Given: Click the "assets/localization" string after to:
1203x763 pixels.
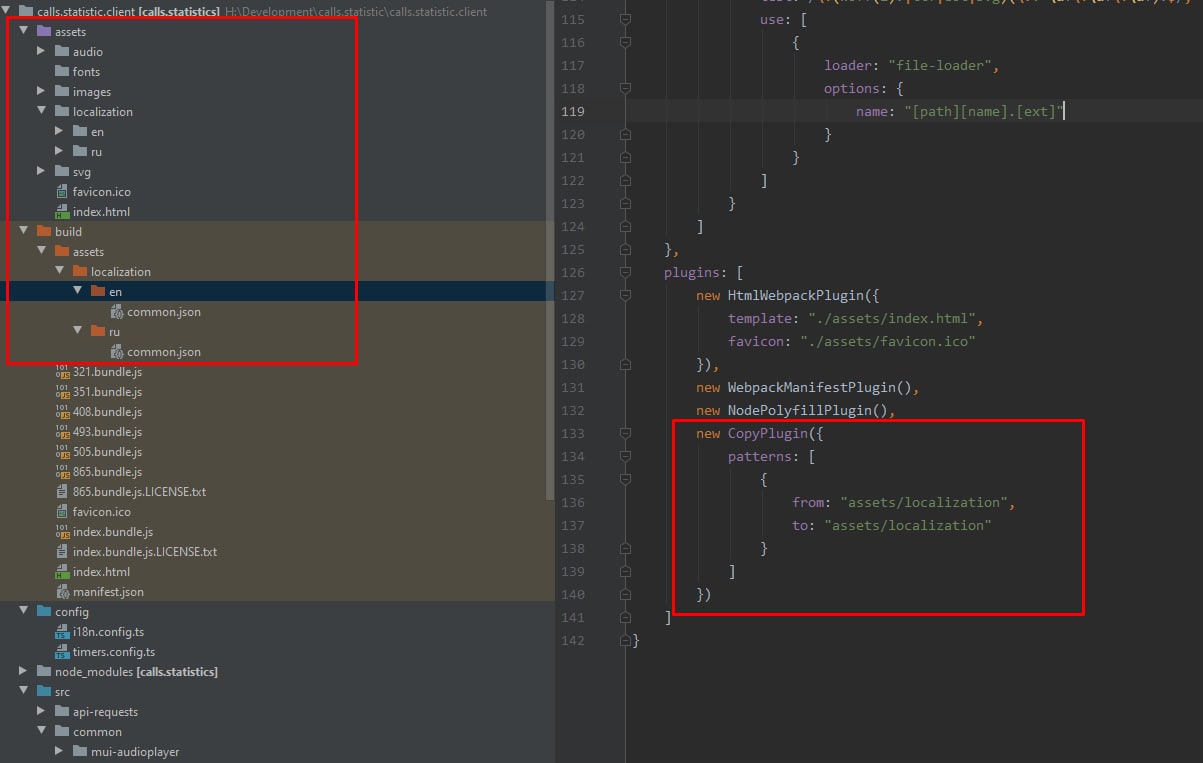Looking at the screenshot, I should coord(908,525).
